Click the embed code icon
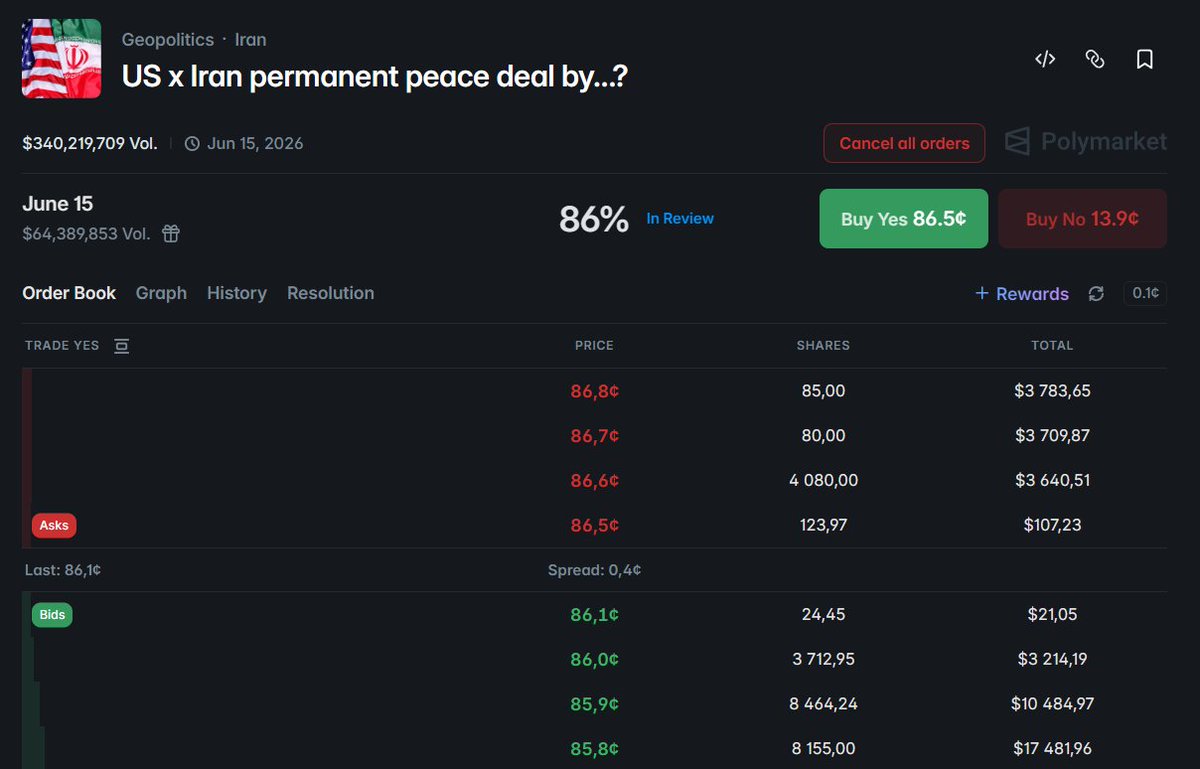Image resolution: width=1200 pixels, height=769 pixels. pos(1045,59)
